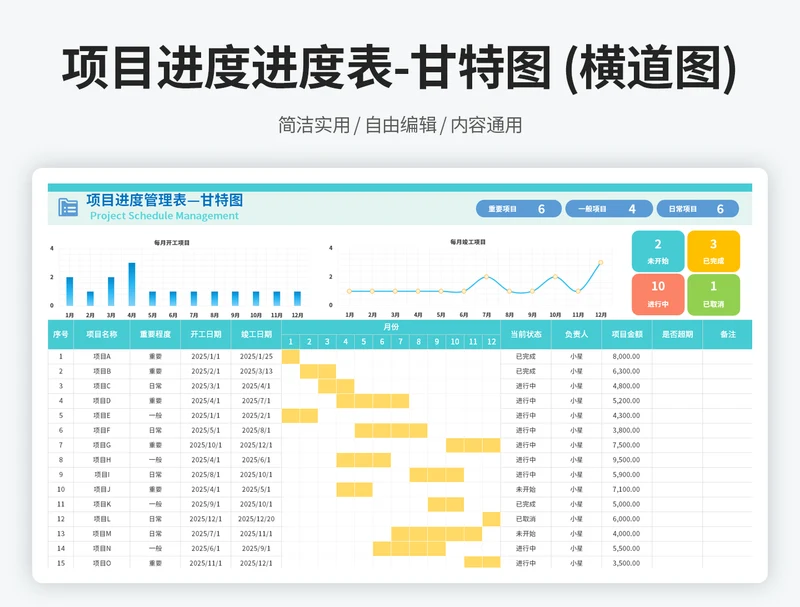Select 项目F's start date 2025/5/1
This screenshot has width=800, height=607.
tap(206, 431)
